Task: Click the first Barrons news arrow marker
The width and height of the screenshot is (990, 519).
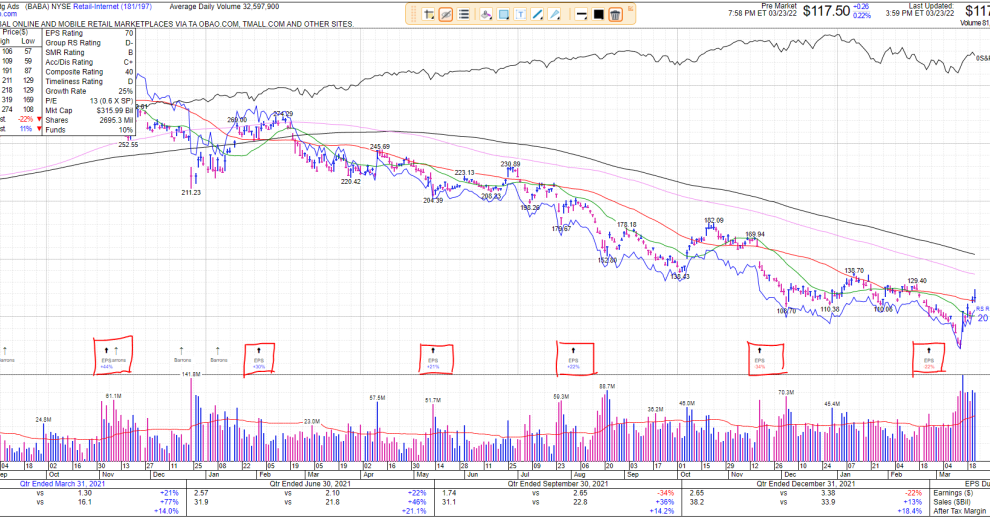Action: pos(4,350)
